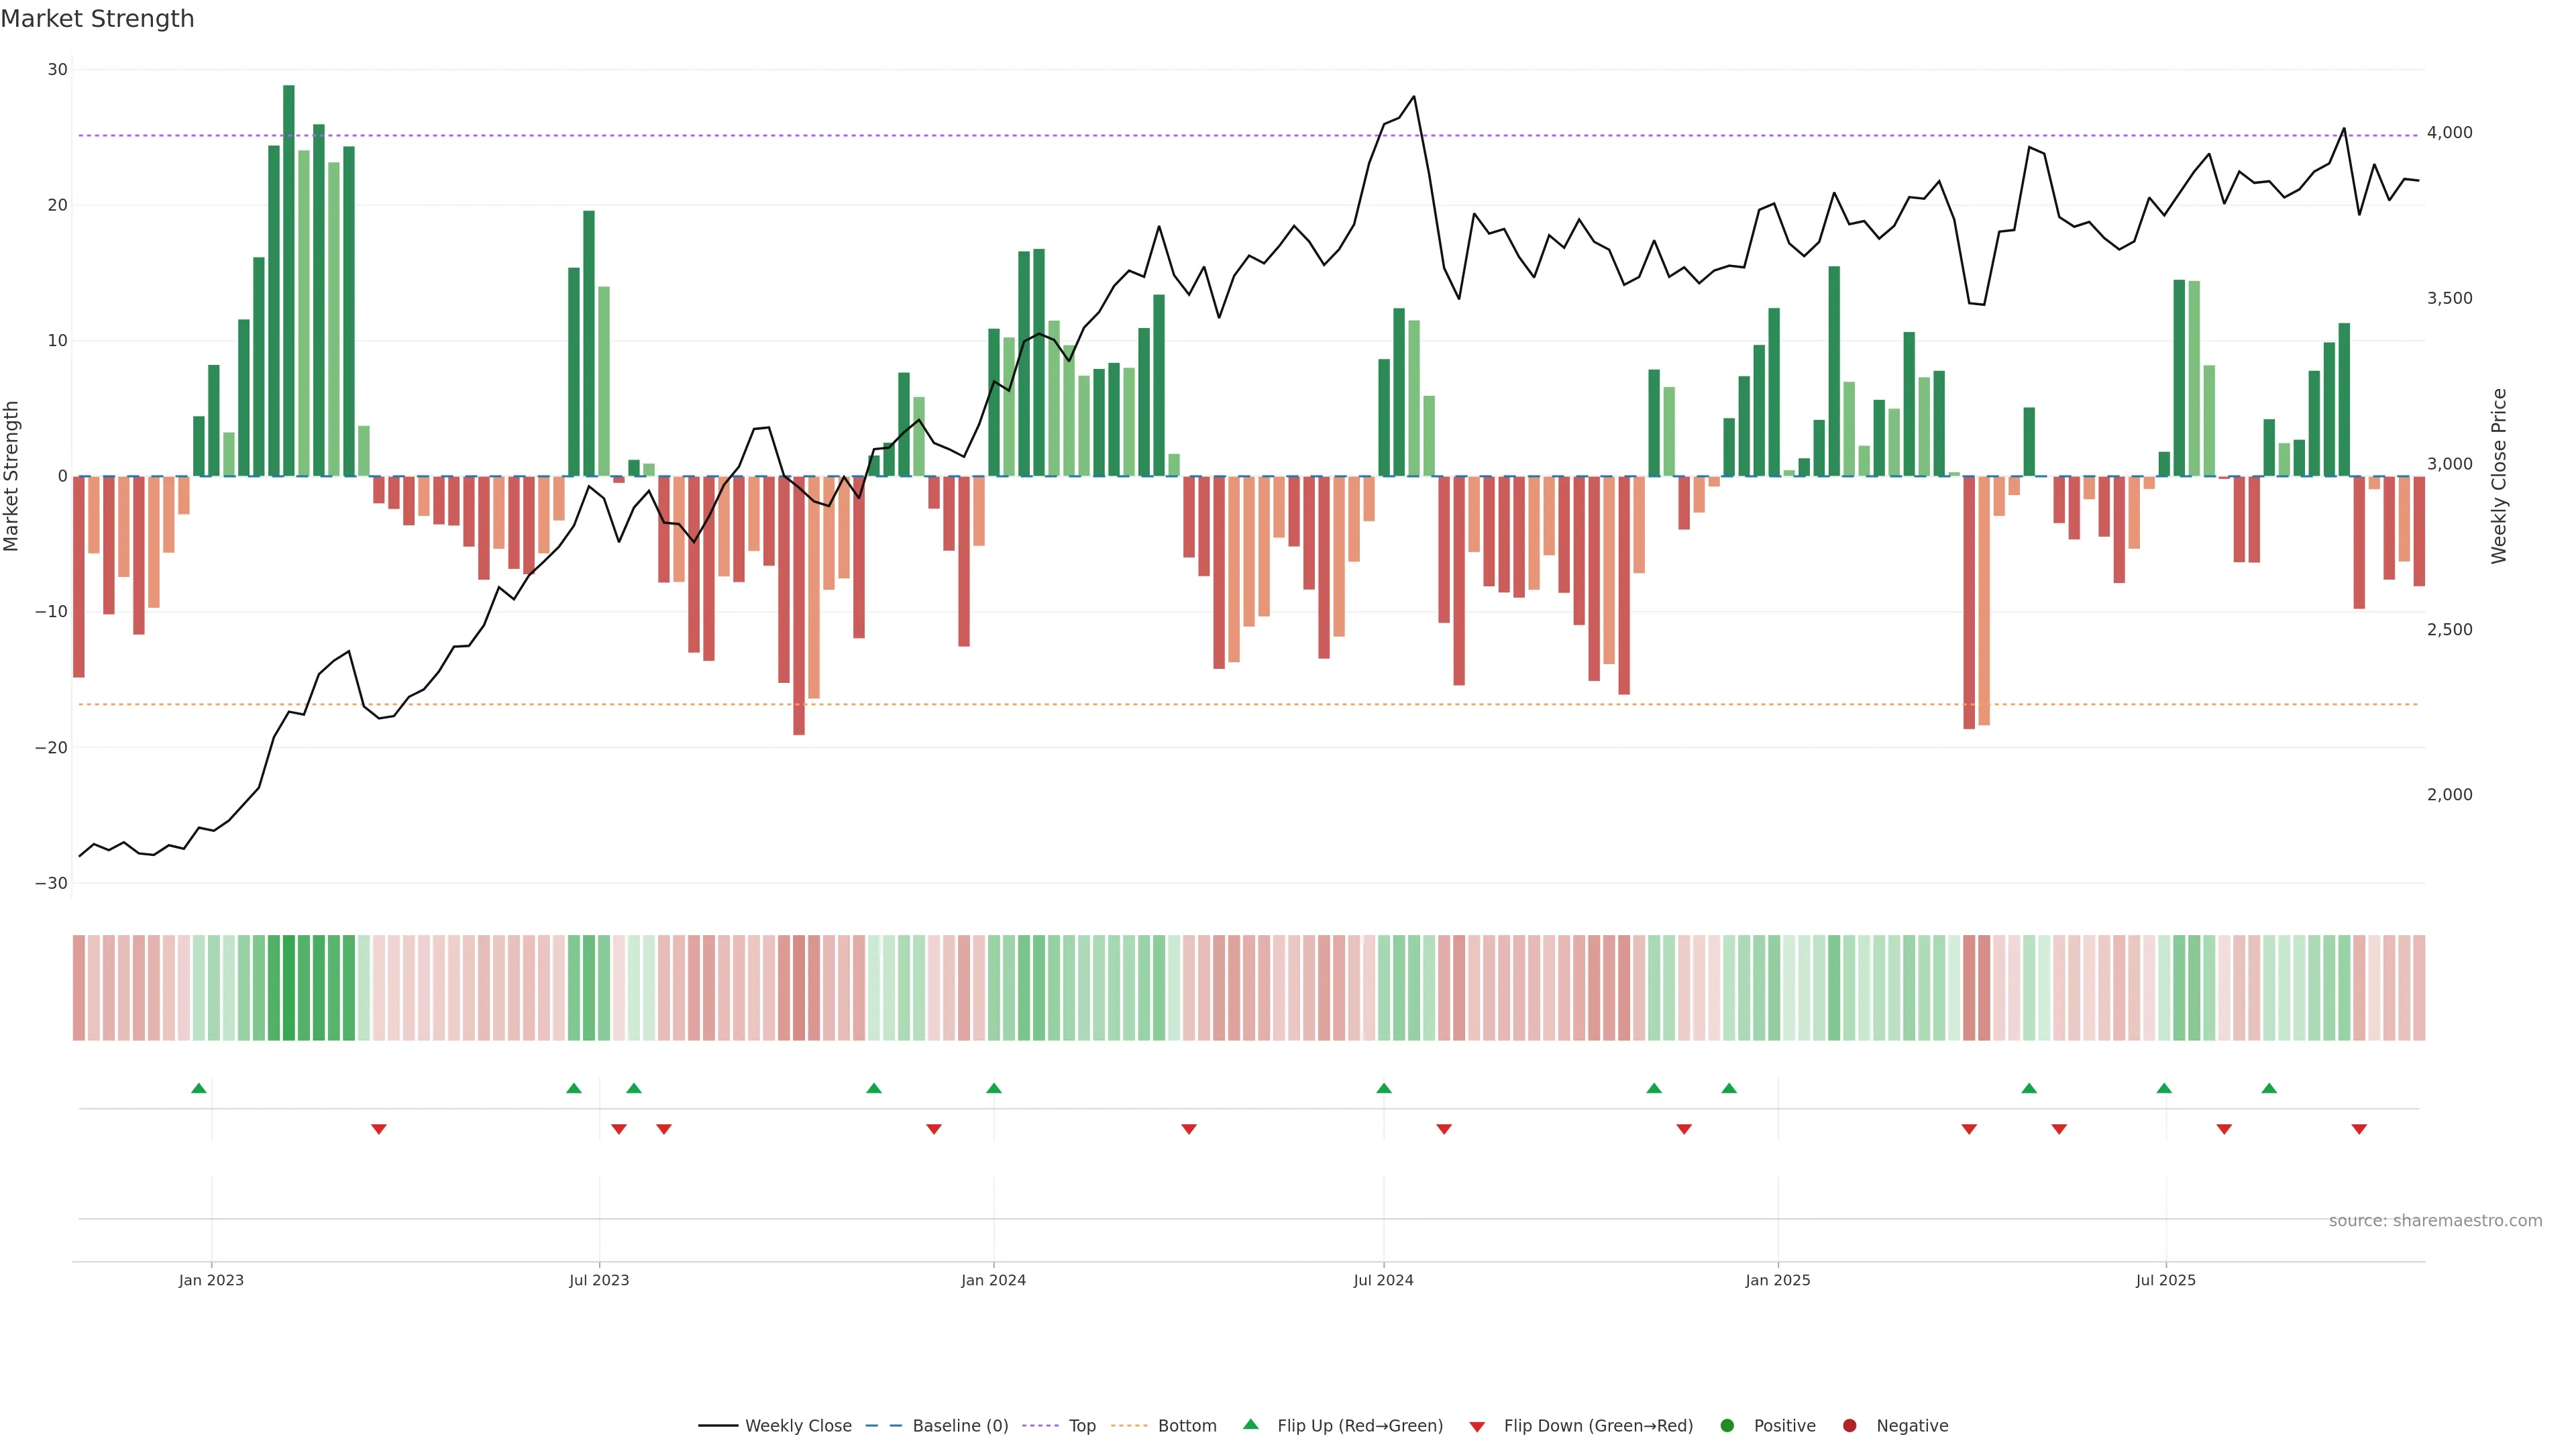2576x1449 pixels.
Task: Click the Negative red circle legend icon
Action: (1849, 1426)
